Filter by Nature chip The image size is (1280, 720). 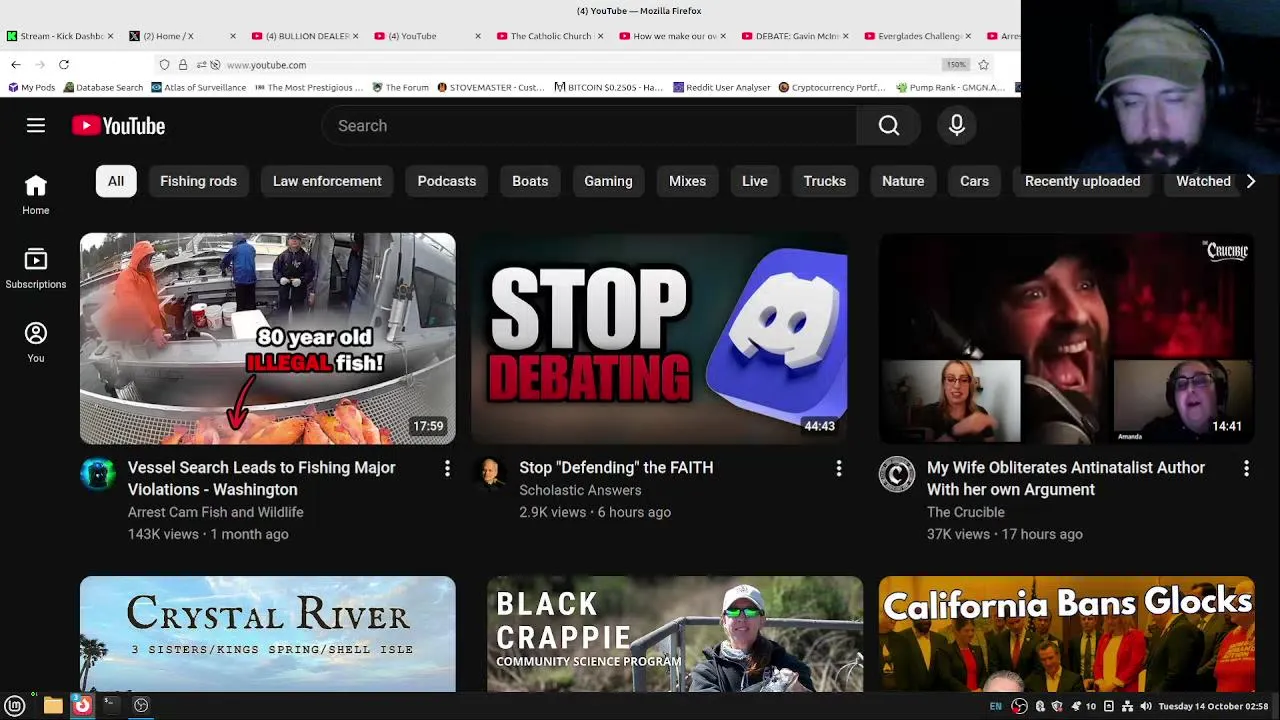point(903,181)
